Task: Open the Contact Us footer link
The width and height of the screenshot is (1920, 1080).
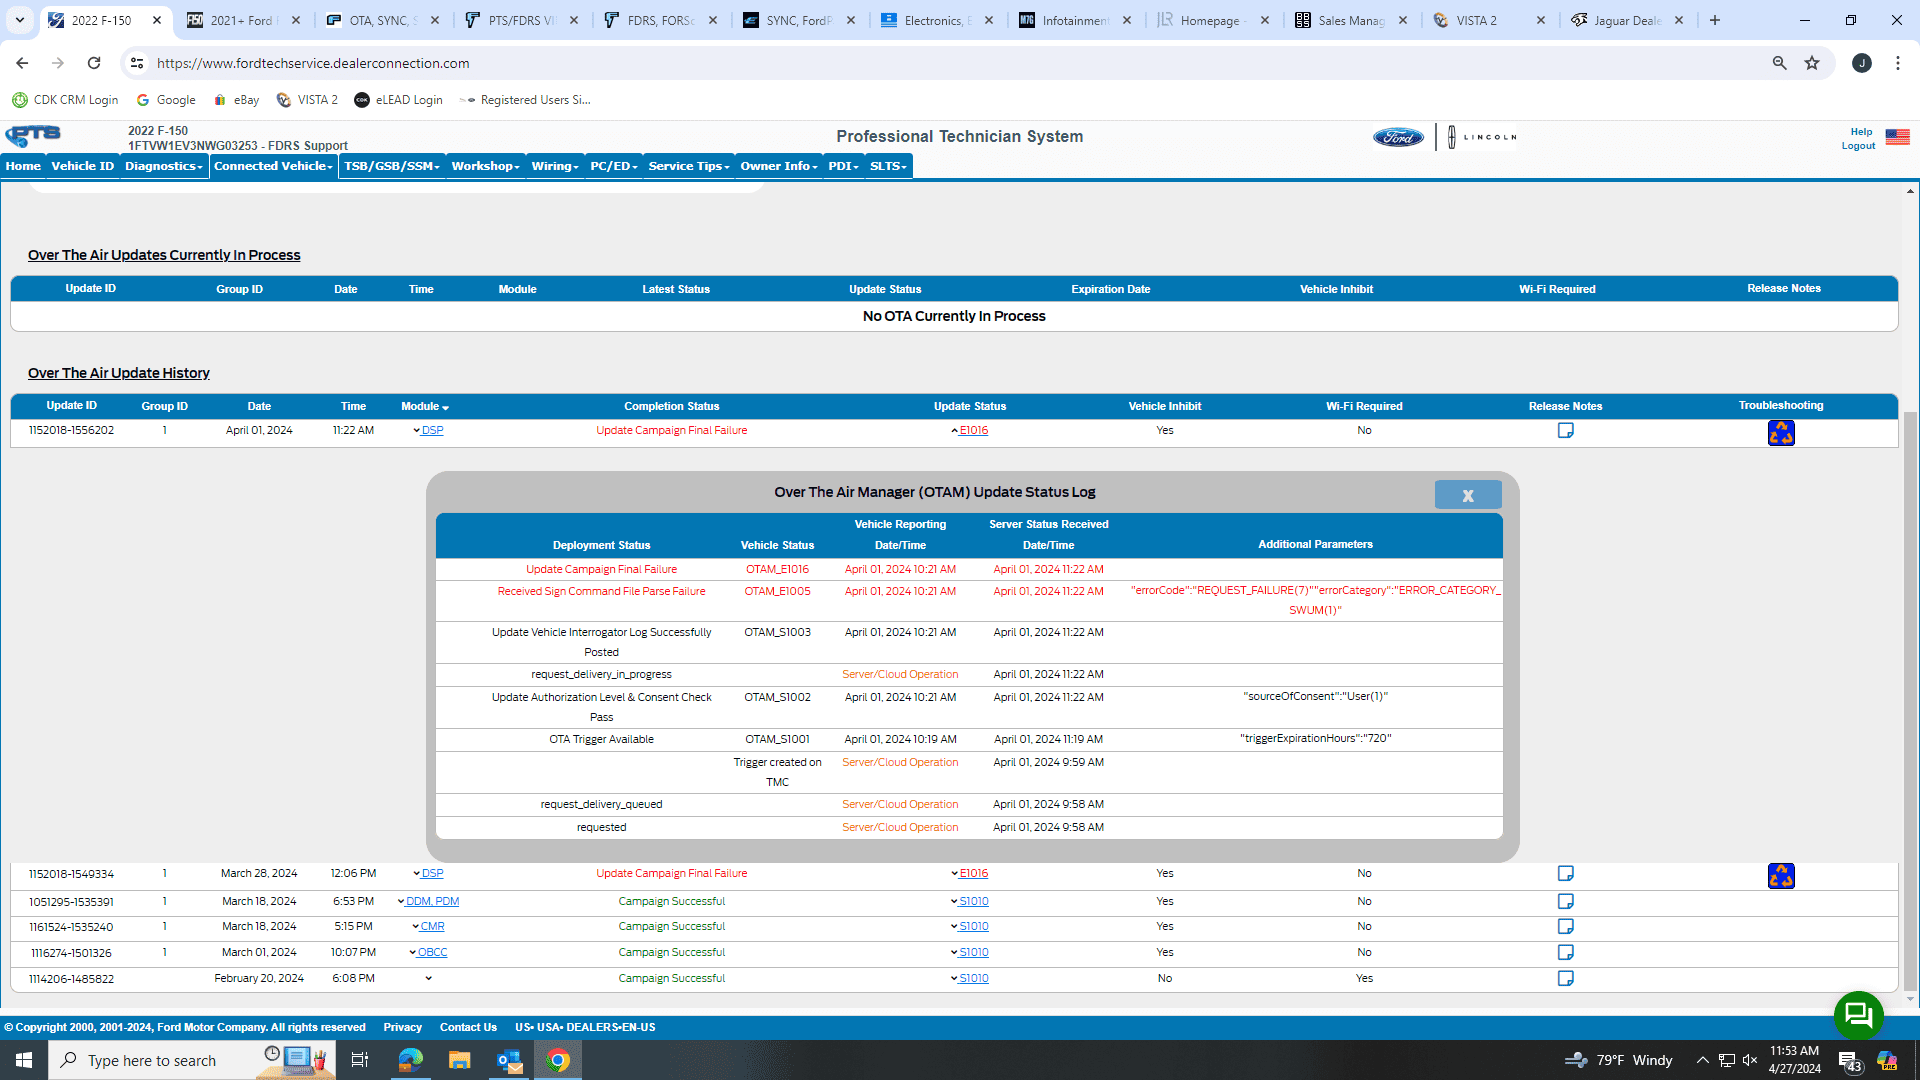Action: [468, 1027]
